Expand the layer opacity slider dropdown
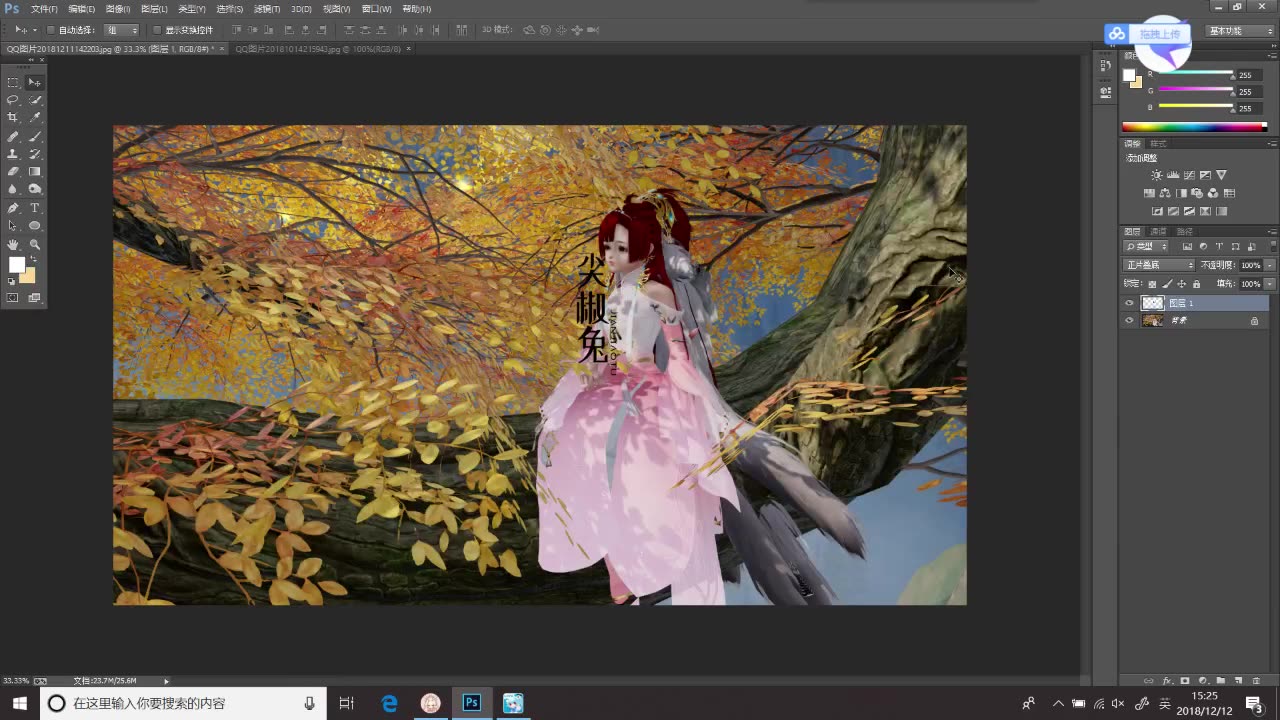Image resolution: width=1280 pixels, height=720 pixels. click(1270, 265)
